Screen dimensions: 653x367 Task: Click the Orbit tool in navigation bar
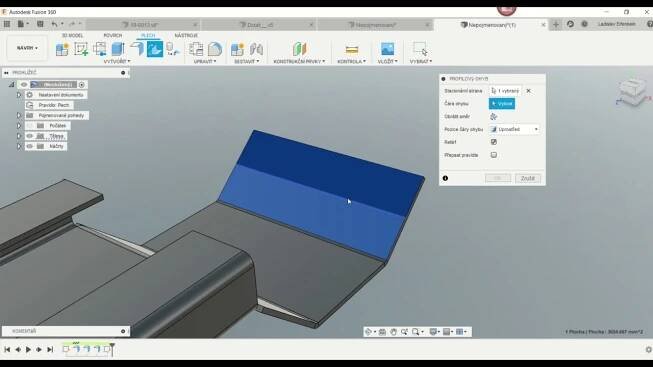(368, 332)
